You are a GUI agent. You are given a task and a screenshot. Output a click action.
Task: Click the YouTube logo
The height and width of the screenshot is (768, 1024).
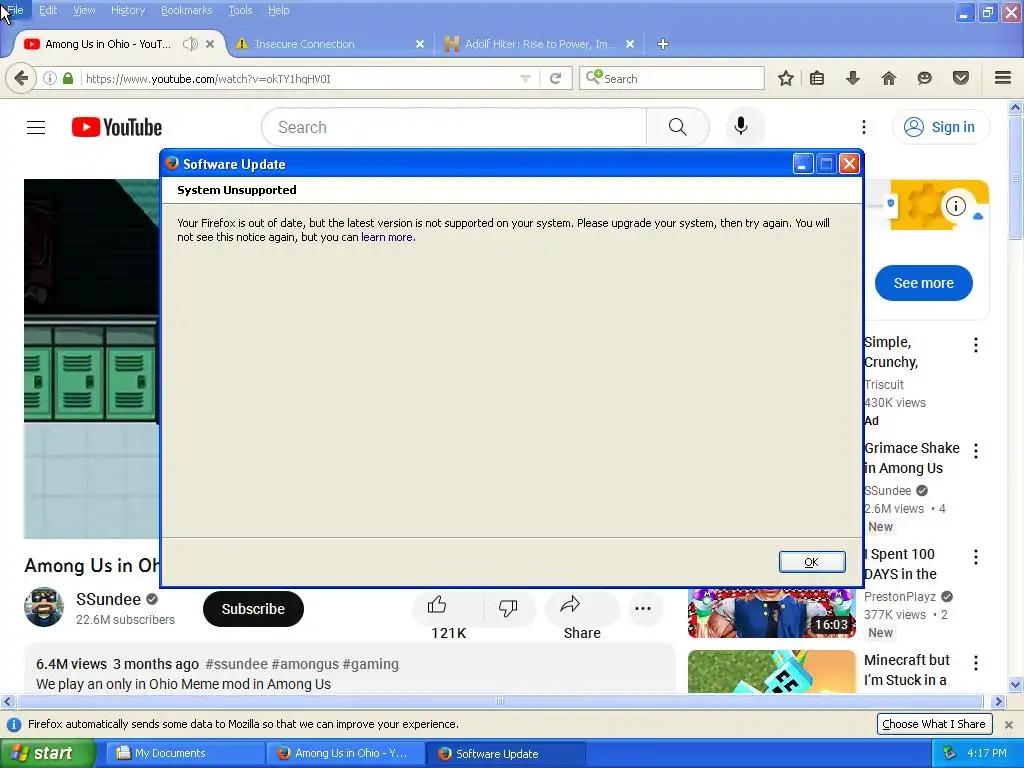pyautogui.click(x=117, y=127)
